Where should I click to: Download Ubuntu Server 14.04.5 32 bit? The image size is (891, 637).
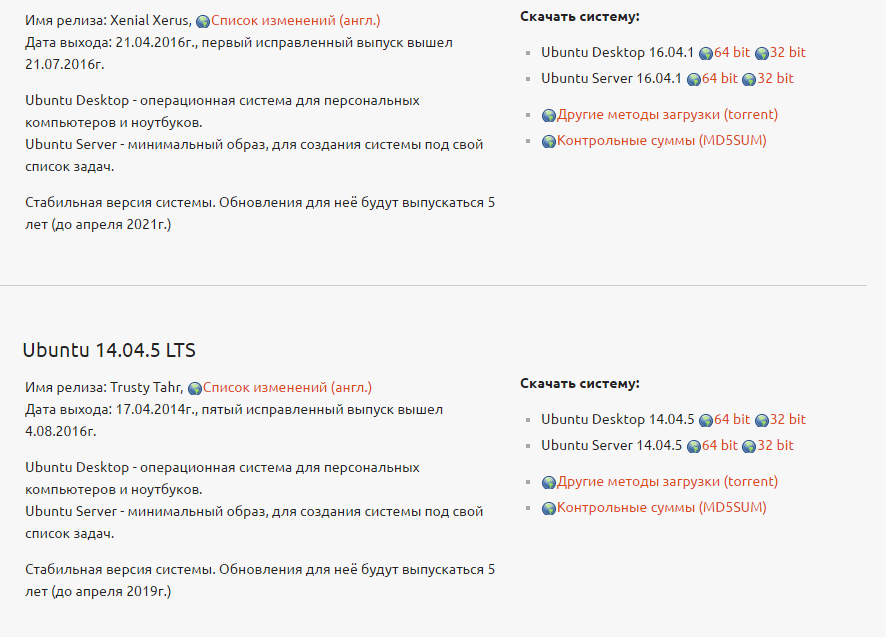[775, 445]
